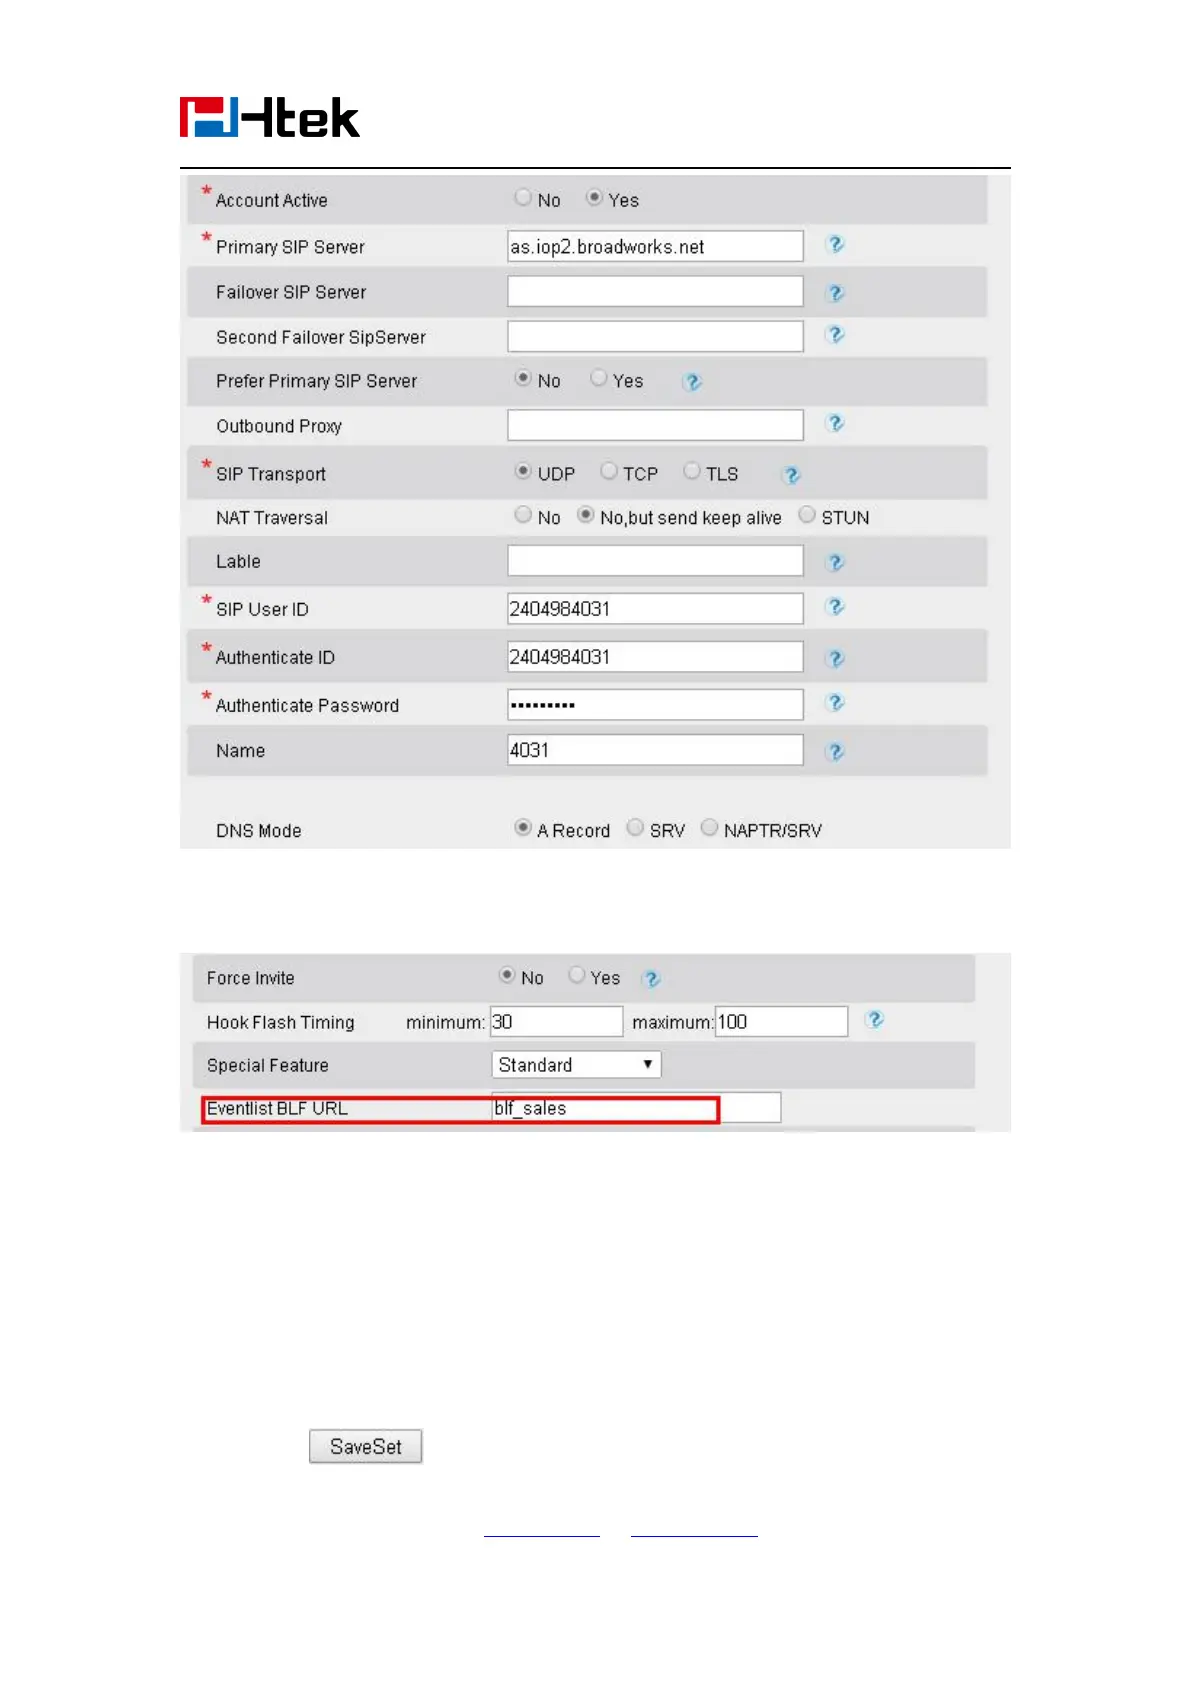Viewport: 1191px width, 1684px height.
Task: Set Account Active to Yes
Action: pyautogui.click(x=594, y=198)
